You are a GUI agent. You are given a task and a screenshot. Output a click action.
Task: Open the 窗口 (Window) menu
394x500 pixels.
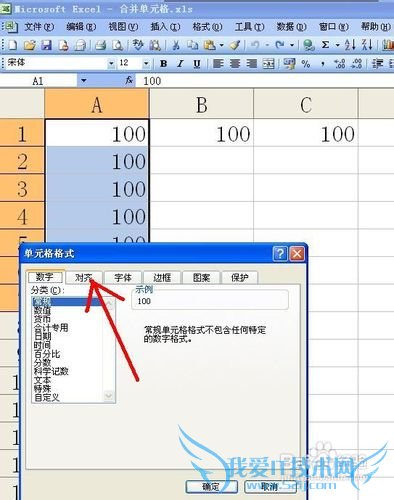pyautogui.click(x=334, y=26)
